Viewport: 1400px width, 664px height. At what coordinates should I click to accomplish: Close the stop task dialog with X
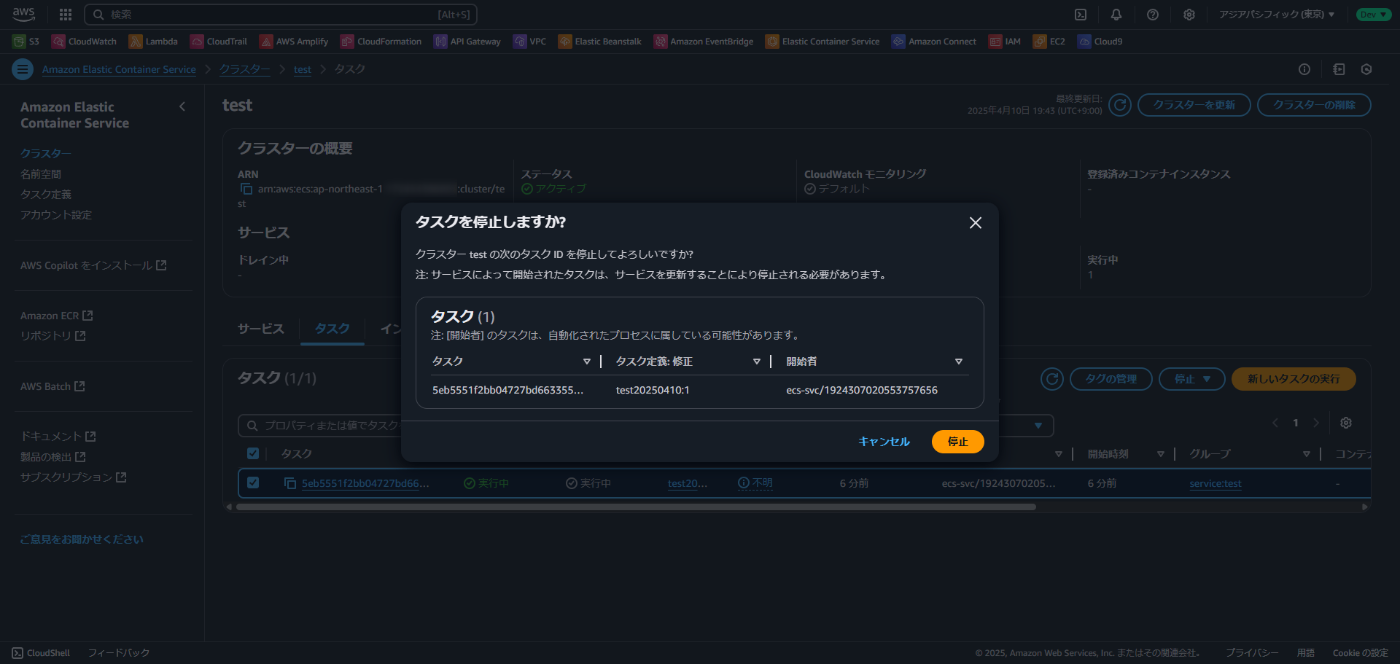(975, 222)
